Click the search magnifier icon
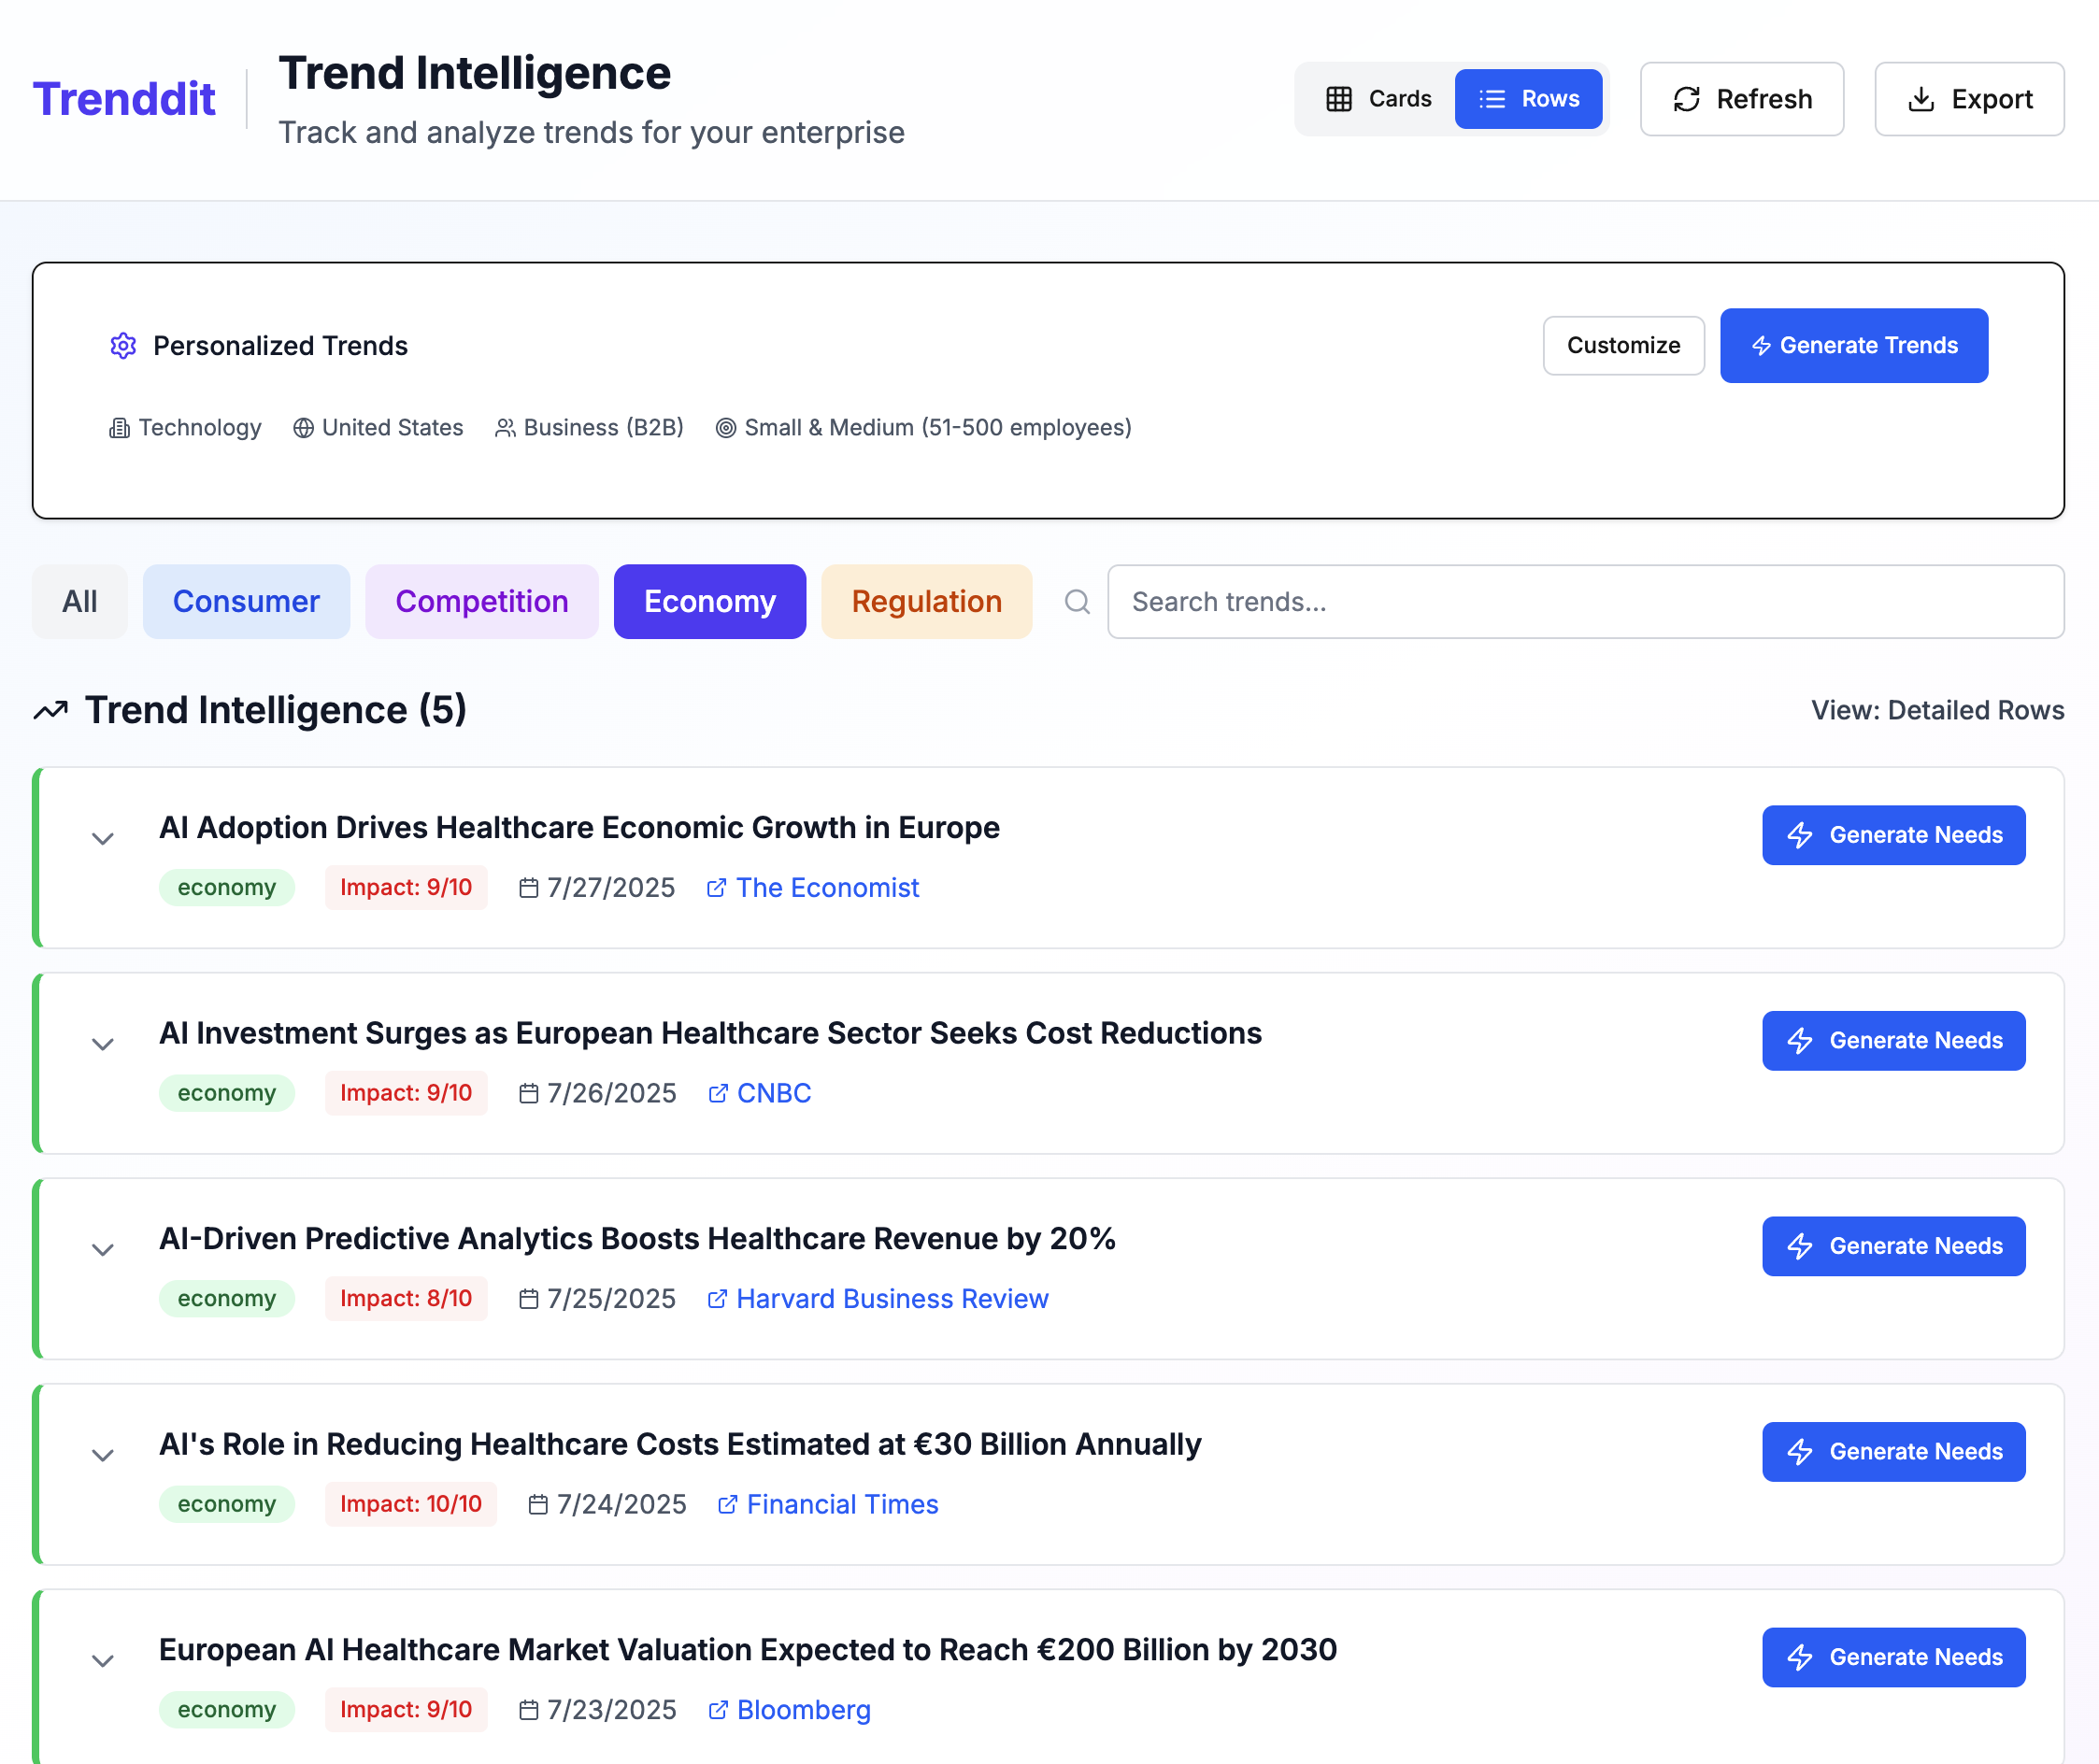2099x1764 pixels. 1076,602
